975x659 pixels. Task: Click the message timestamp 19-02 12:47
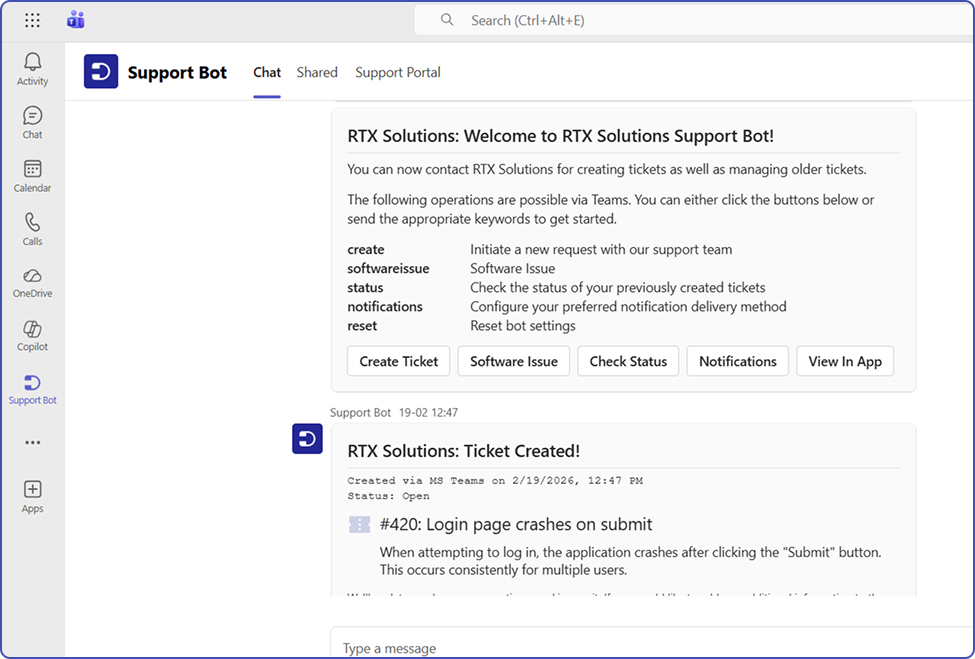pyautogui.click(x=428, y=413)
